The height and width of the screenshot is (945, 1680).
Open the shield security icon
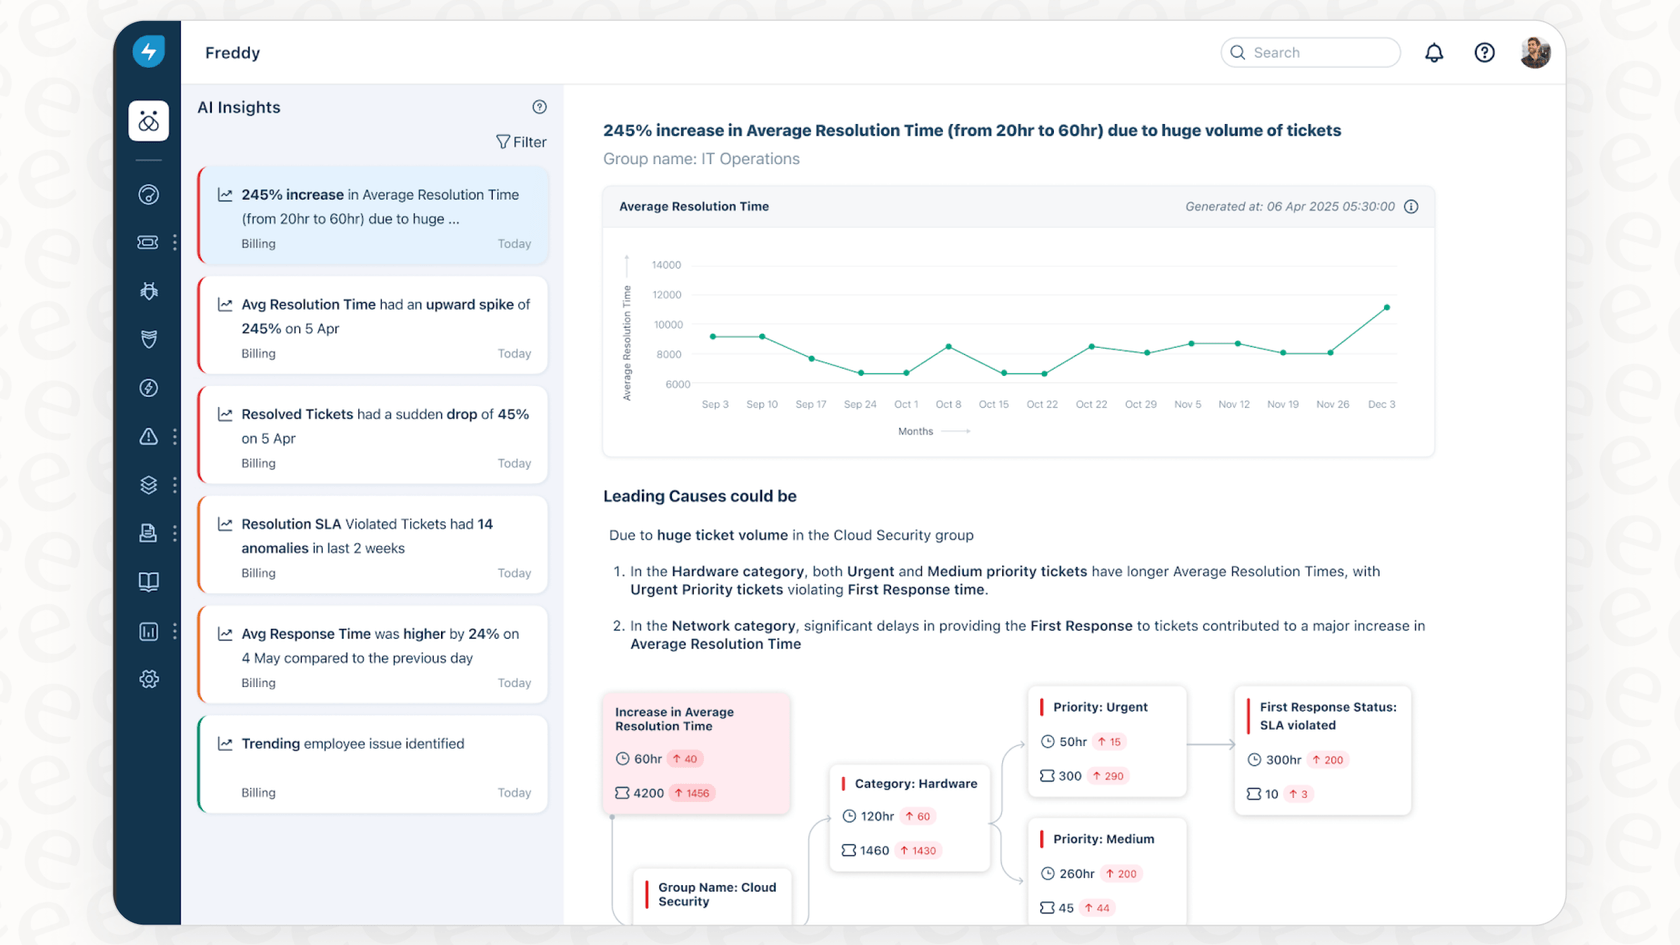148,340
